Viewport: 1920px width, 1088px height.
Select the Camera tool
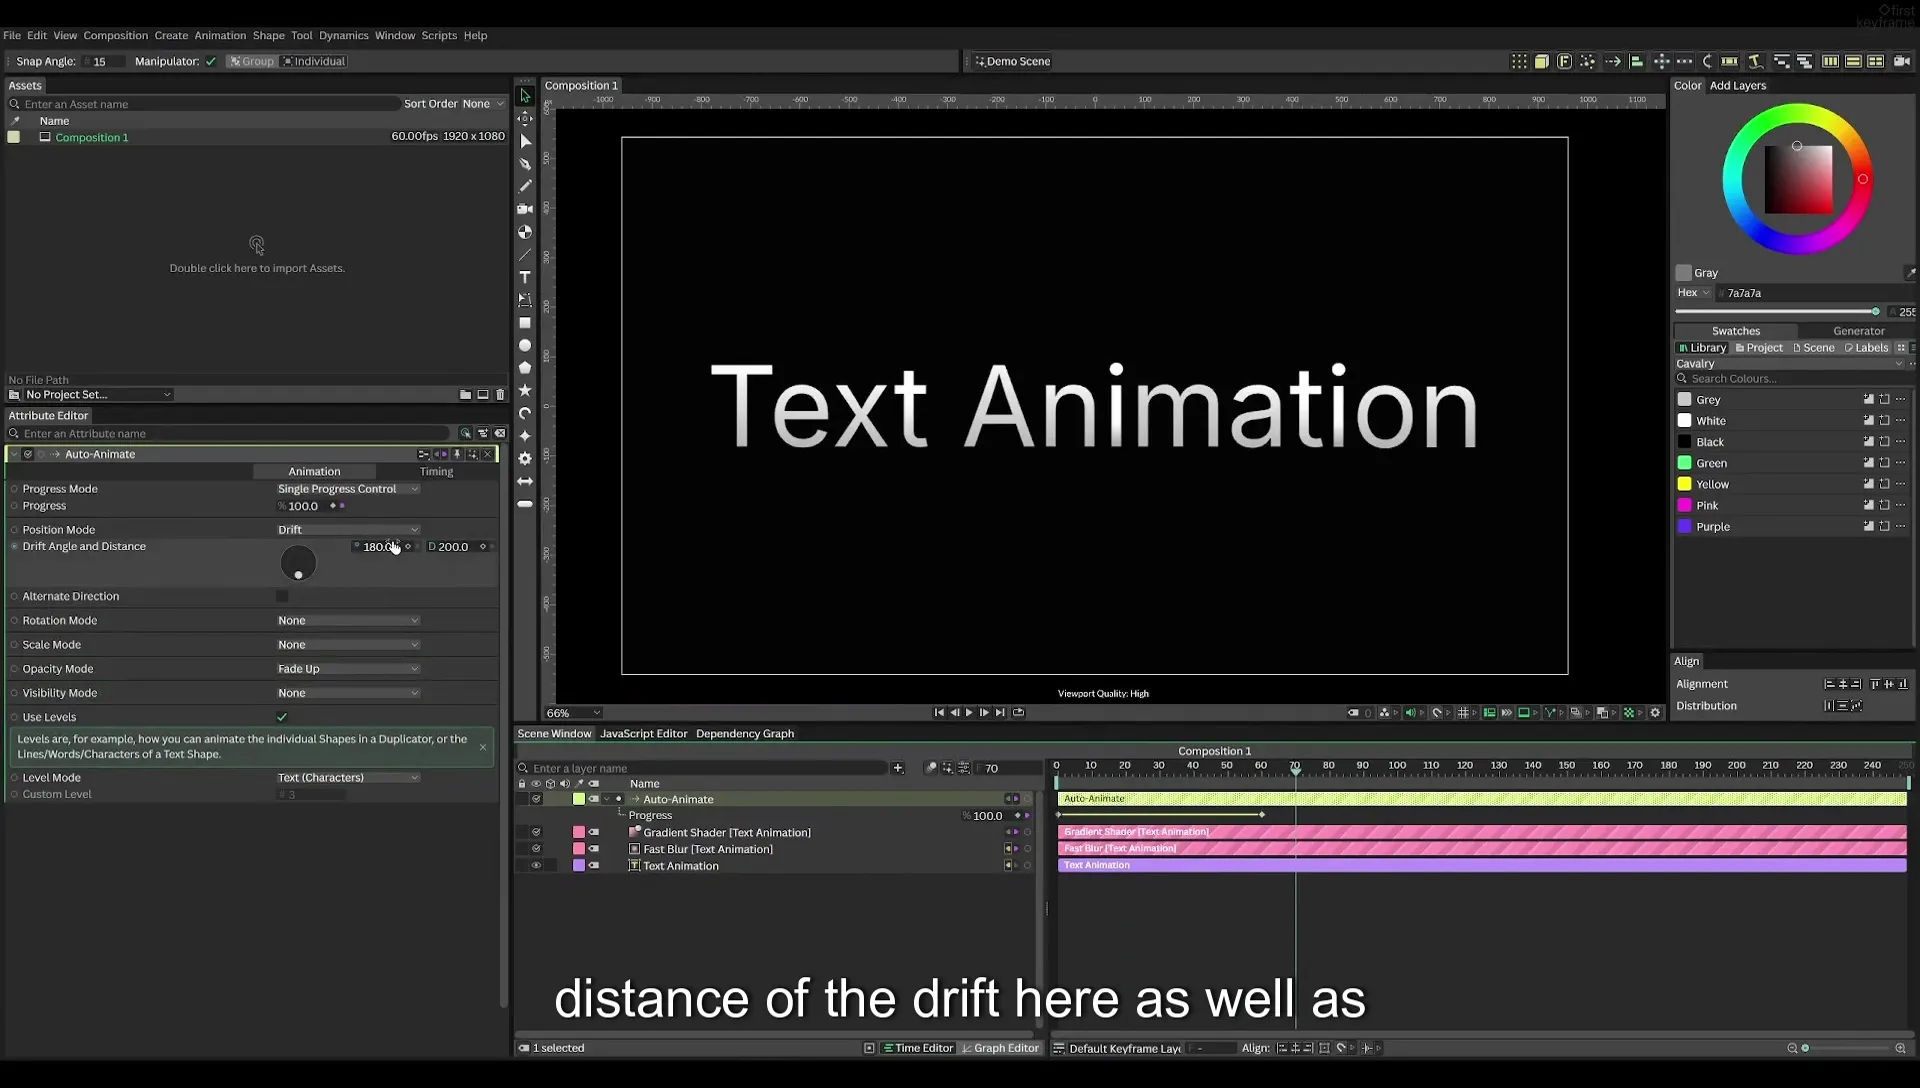click(x=525, y=209)
